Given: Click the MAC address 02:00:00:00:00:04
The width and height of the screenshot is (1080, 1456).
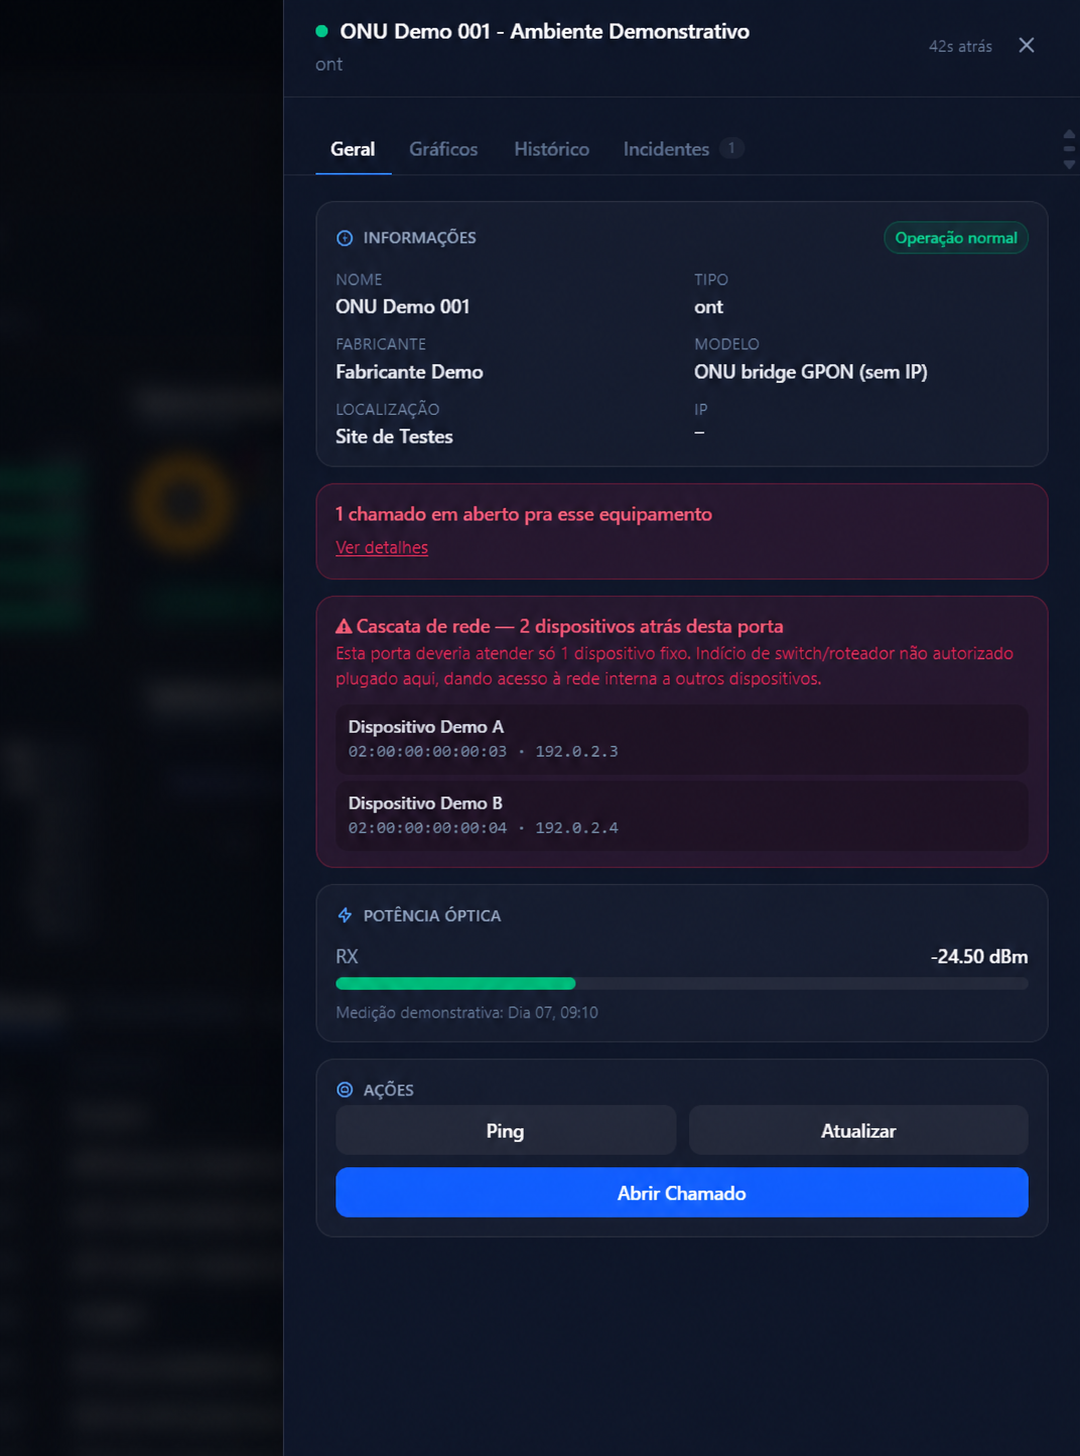Looking at the screenshot, I should [428, 828].
